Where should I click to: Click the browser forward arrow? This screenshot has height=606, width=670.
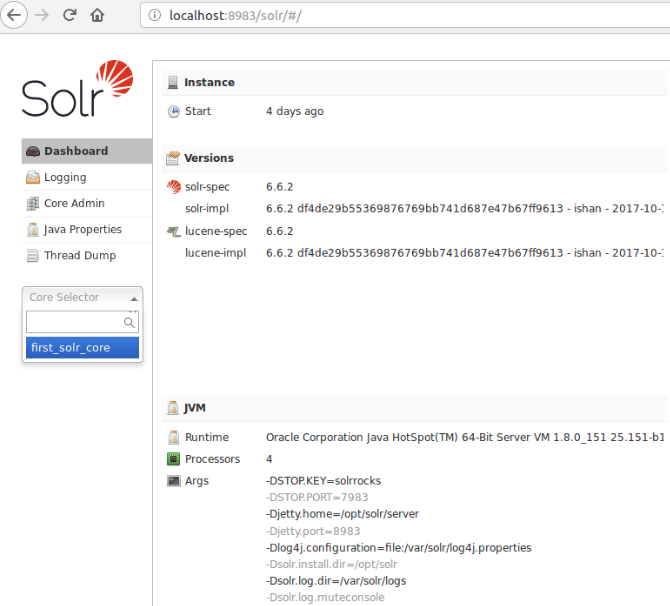(x=41, y=15)
